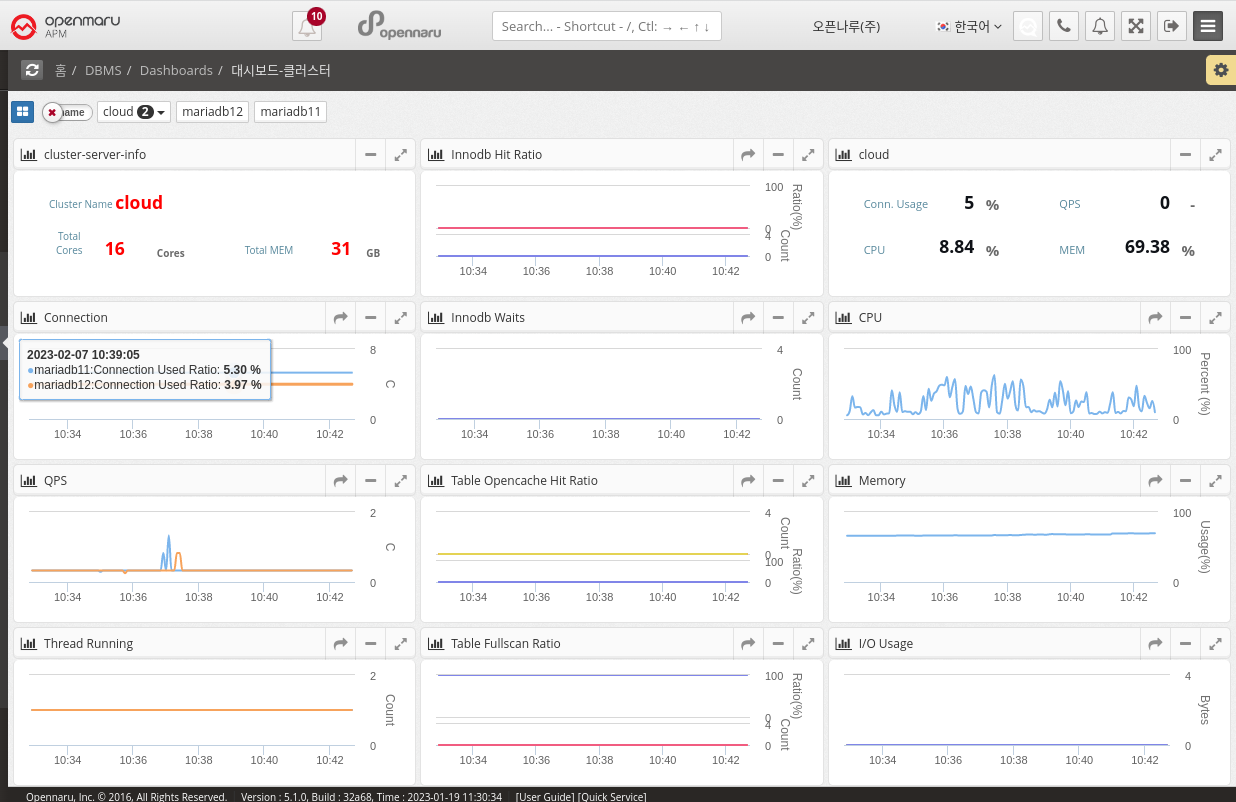
Task: Toggle the mariadb12 server filter
Action: coord(213,112)
